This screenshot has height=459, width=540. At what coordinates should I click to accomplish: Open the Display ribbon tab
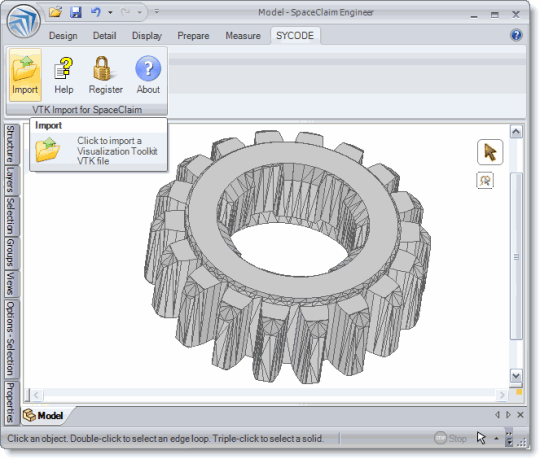click(x=147, y=36)
